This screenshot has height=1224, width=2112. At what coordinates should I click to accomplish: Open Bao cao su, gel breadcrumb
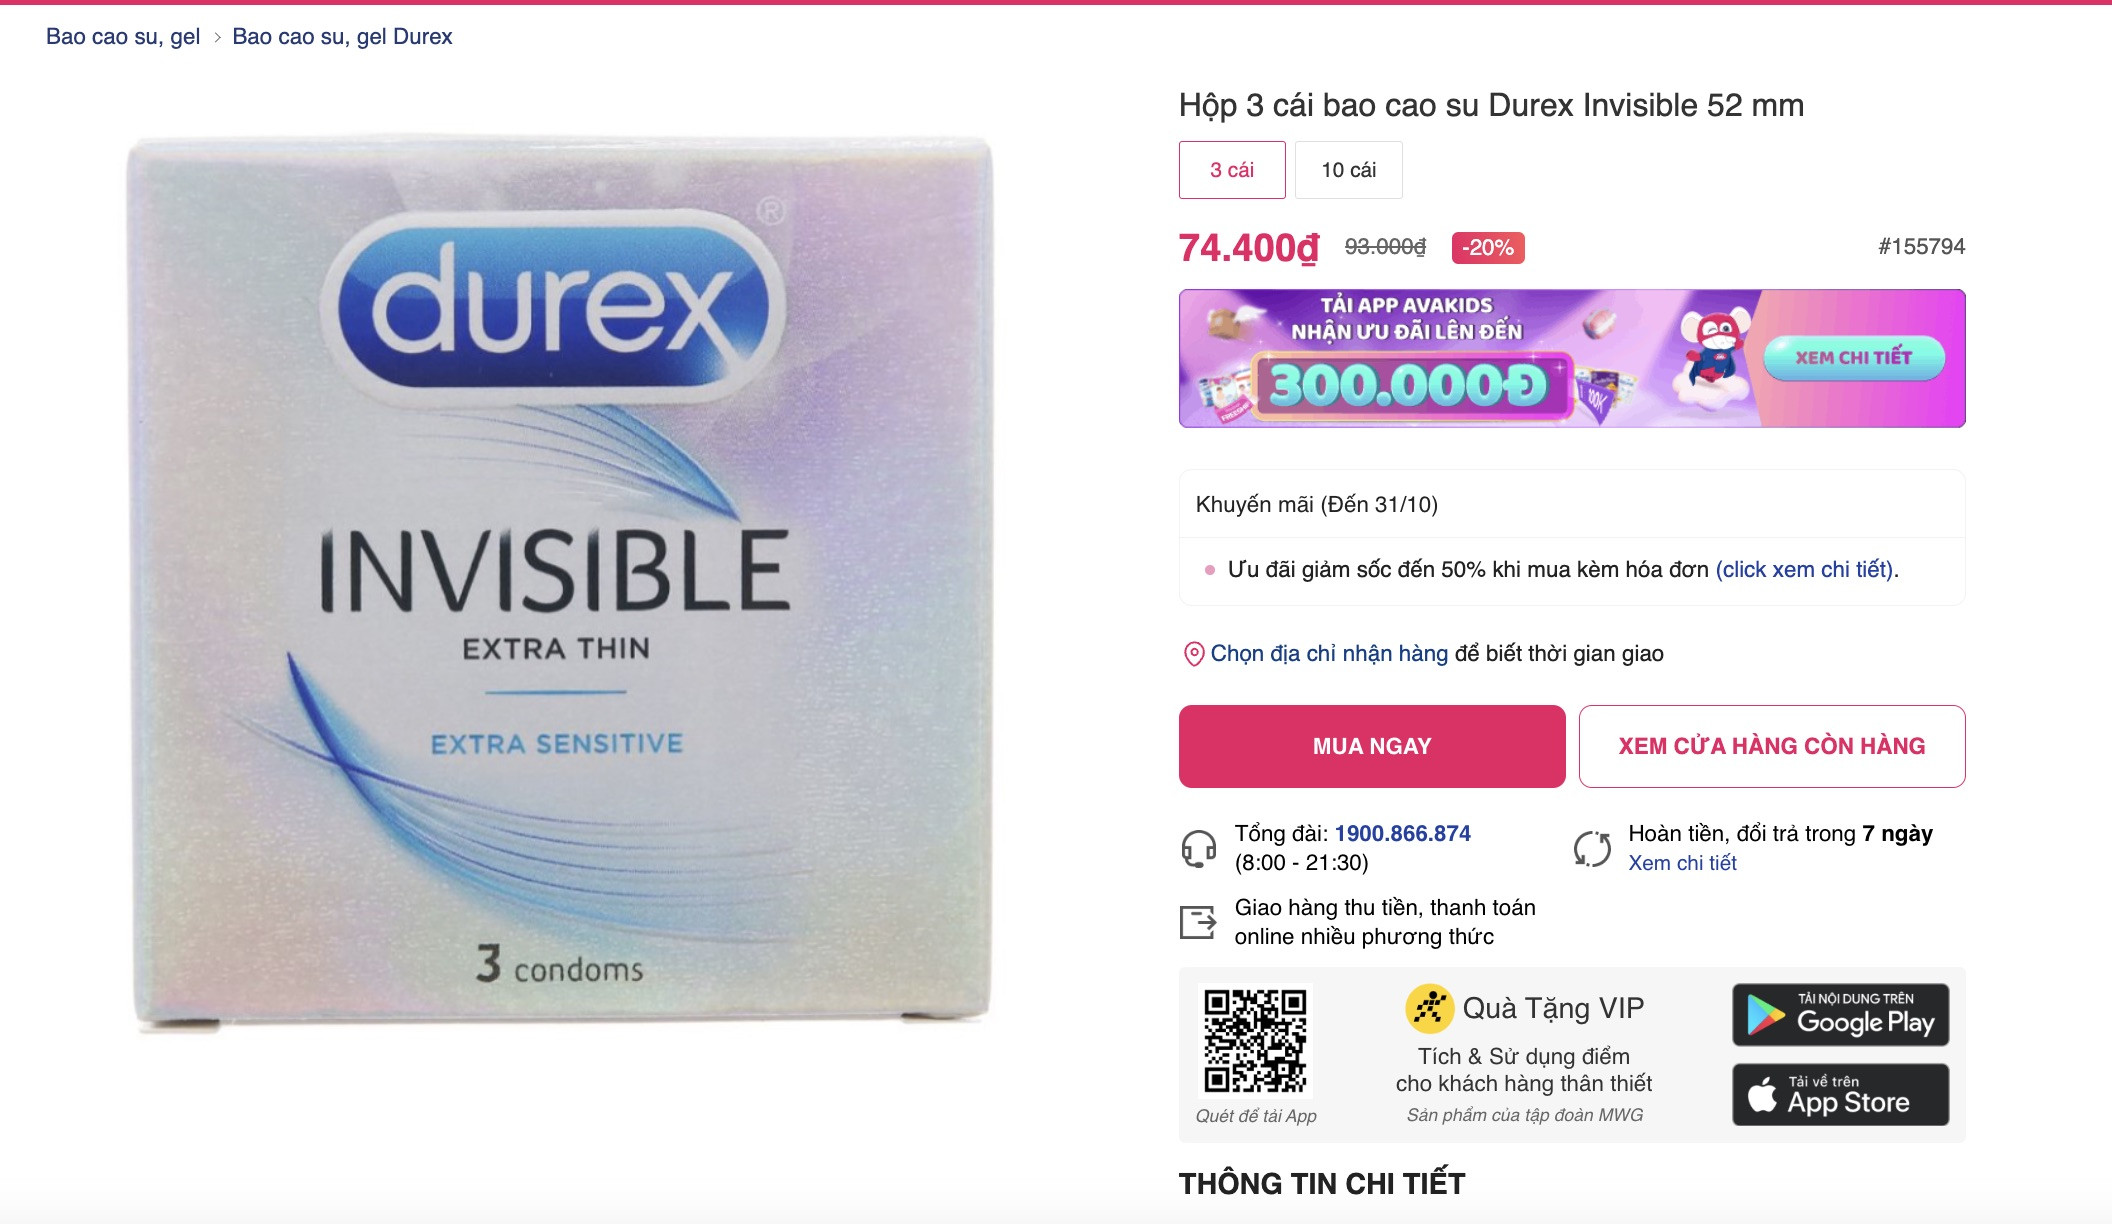point(123,37)
